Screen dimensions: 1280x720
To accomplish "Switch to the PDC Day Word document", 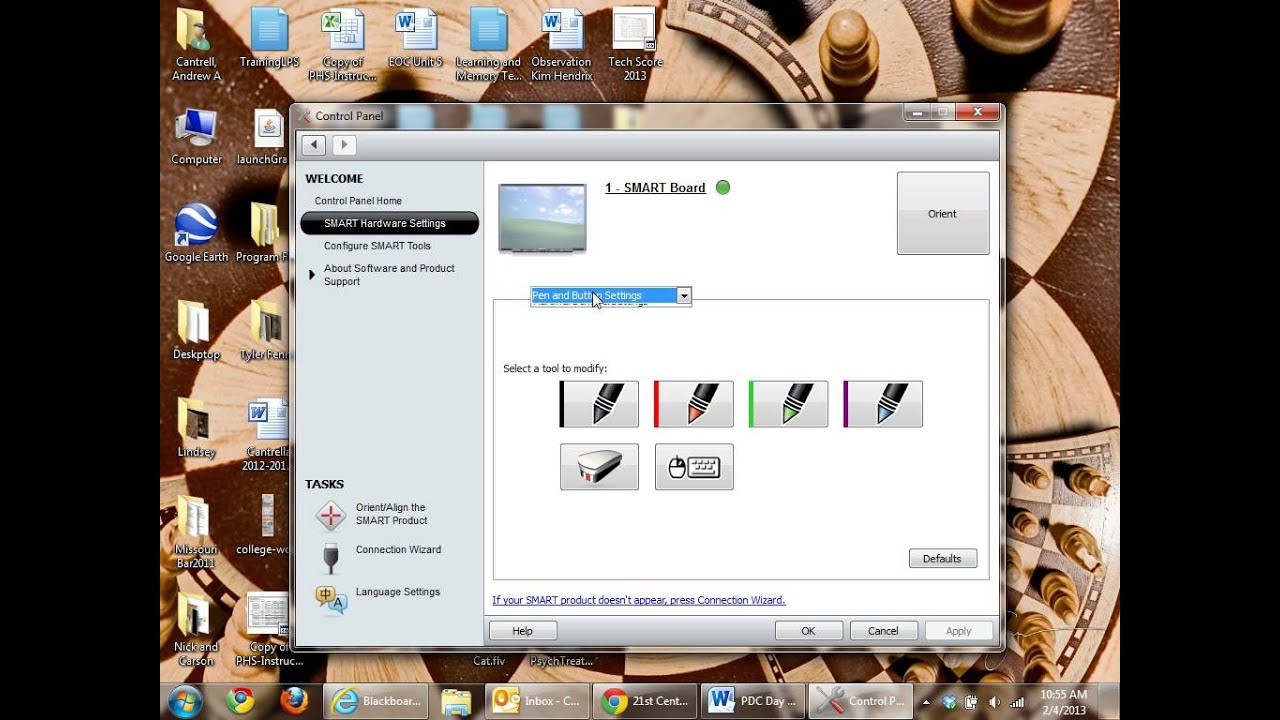I will [x=753, y=701].
